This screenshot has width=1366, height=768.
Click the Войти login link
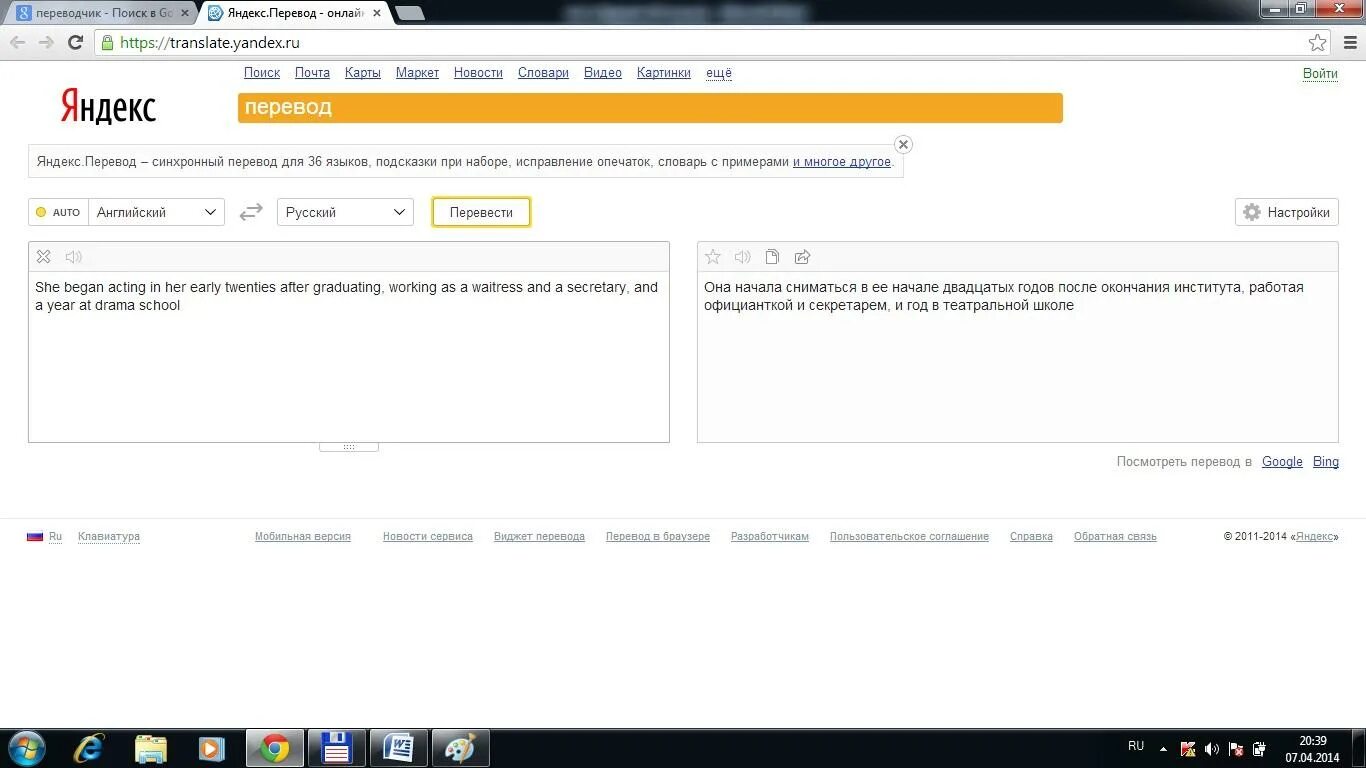(1320, 74)
